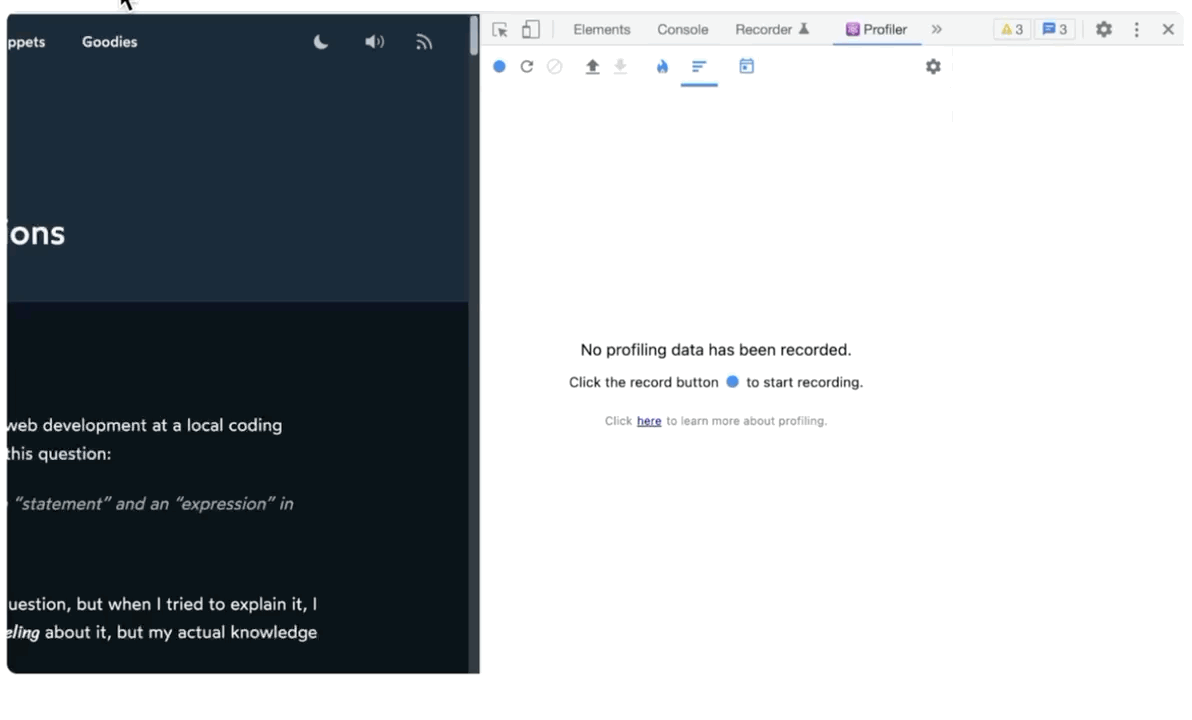Open the RSS feed icon
1192x720 pixels.
click(x=424, y=42)
